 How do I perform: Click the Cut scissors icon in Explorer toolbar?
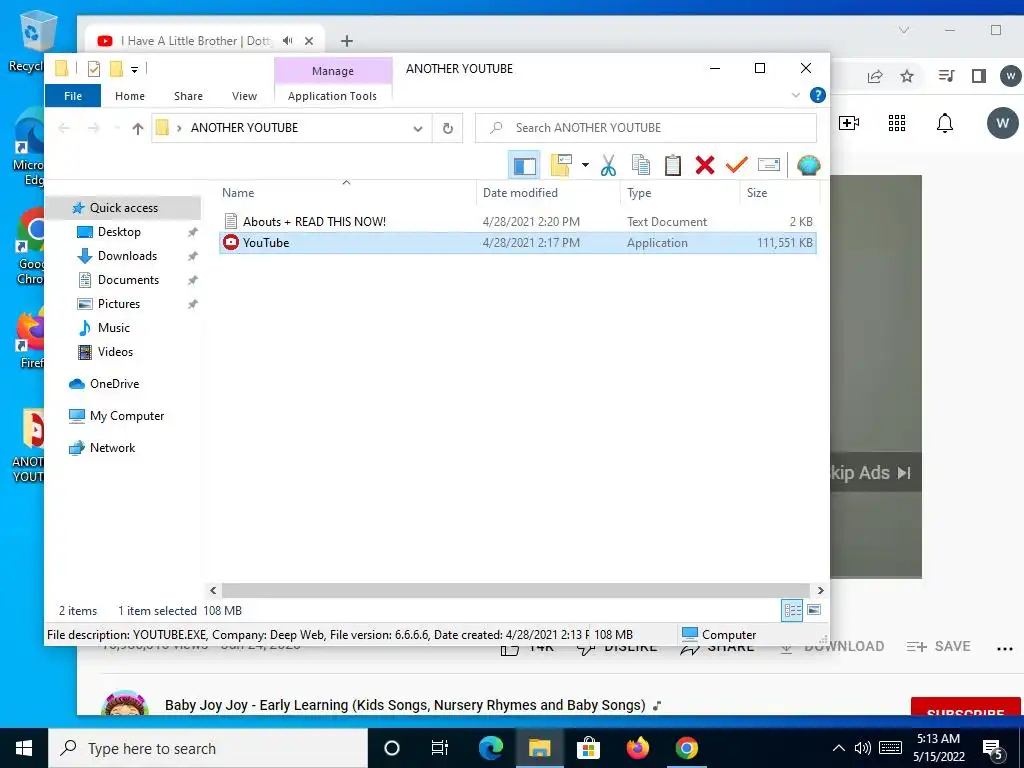[x=608, y=165]
